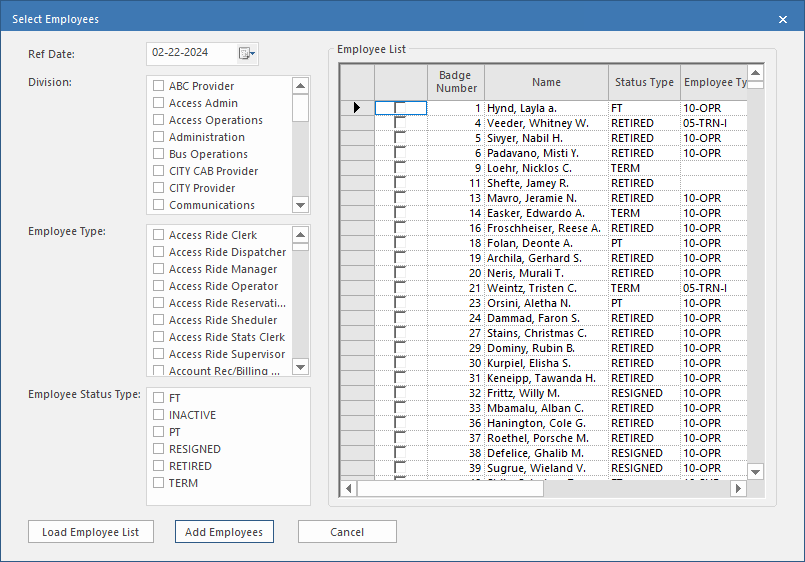Close the Select Employees dialog
The height and width of the screenshot is (562, 805).
pyautogui.click(x=783, y=19)
